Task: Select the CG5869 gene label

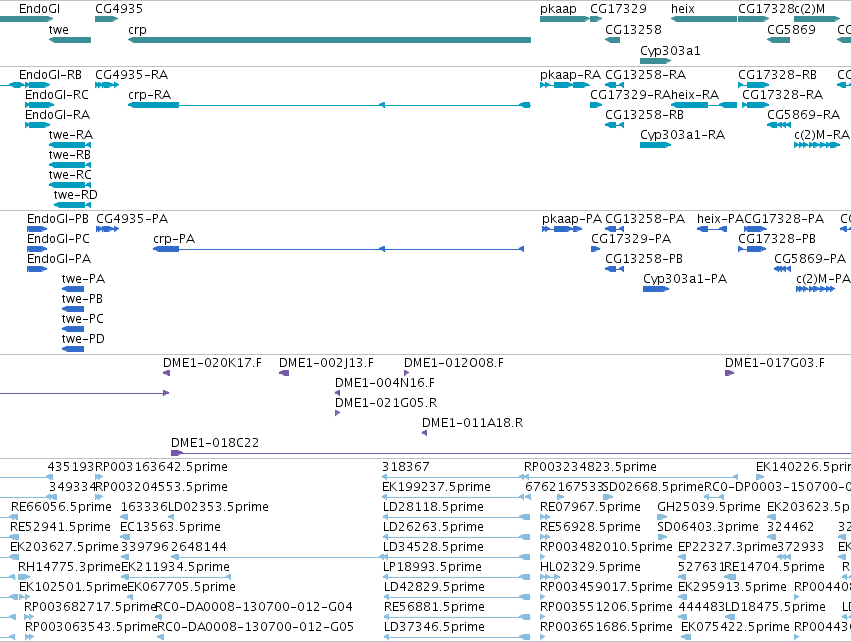Action: pos(791,30)
